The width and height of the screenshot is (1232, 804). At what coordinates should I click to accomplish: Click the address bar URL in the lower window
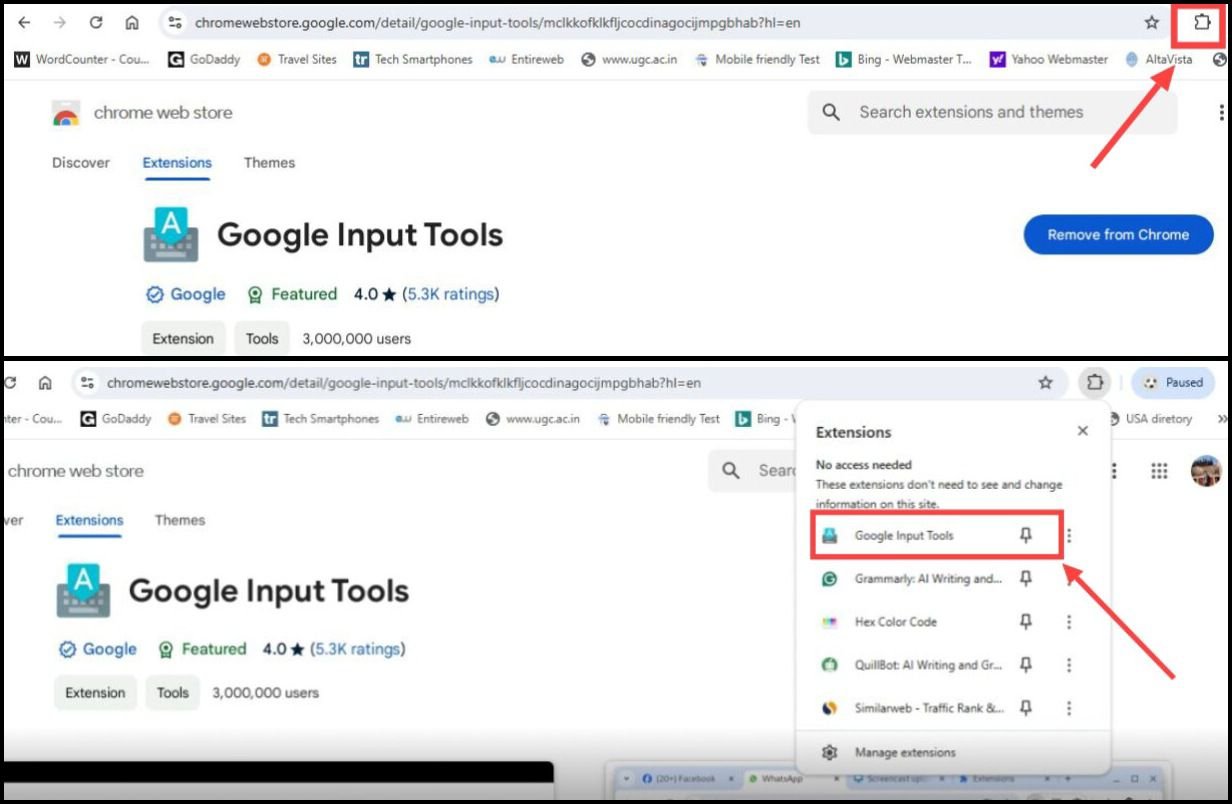tap(403, 383)
